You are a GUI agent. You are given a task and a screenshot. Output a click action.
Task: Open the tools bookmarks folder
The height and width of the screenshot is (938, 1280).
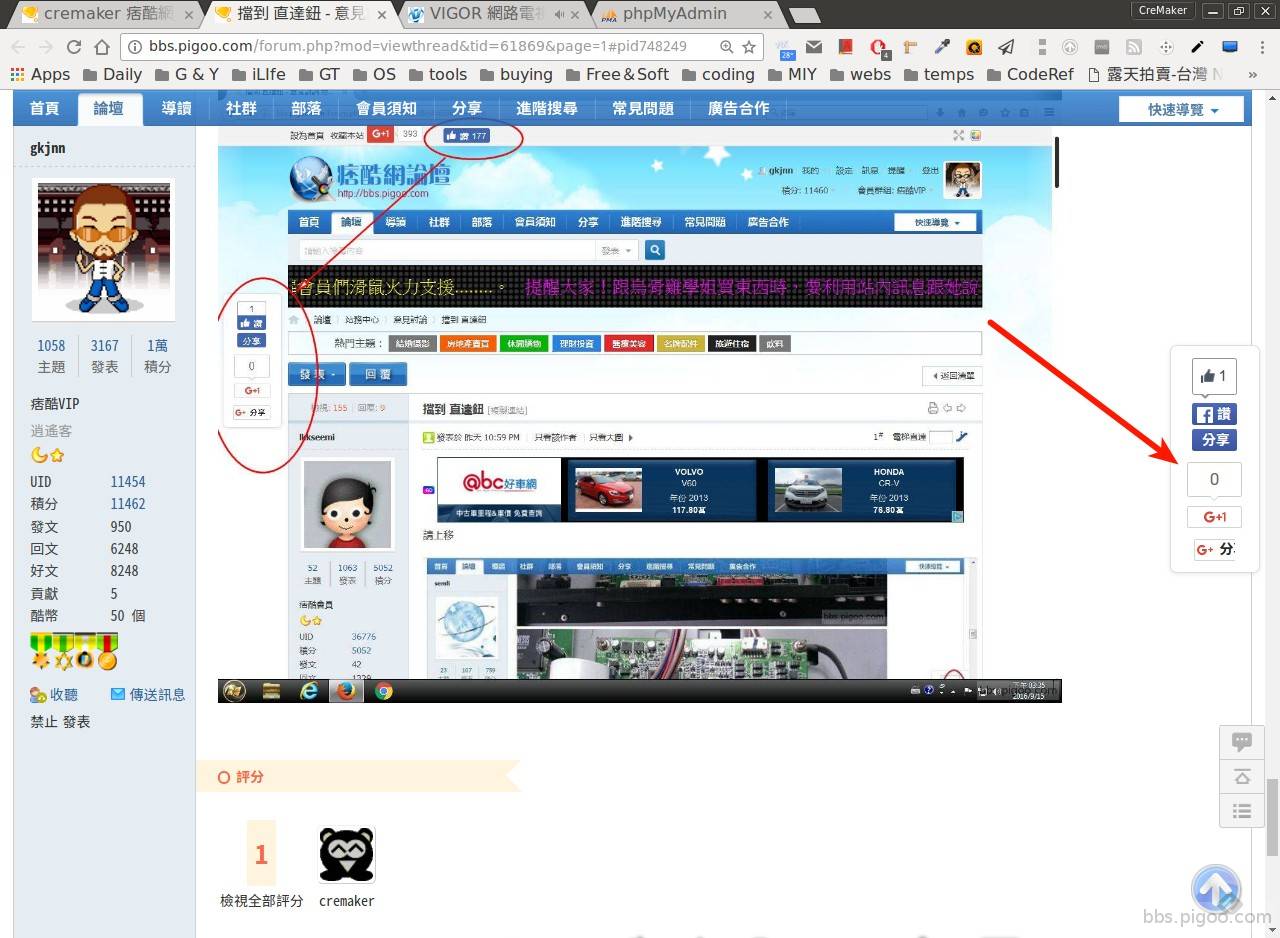click(437, 74)
